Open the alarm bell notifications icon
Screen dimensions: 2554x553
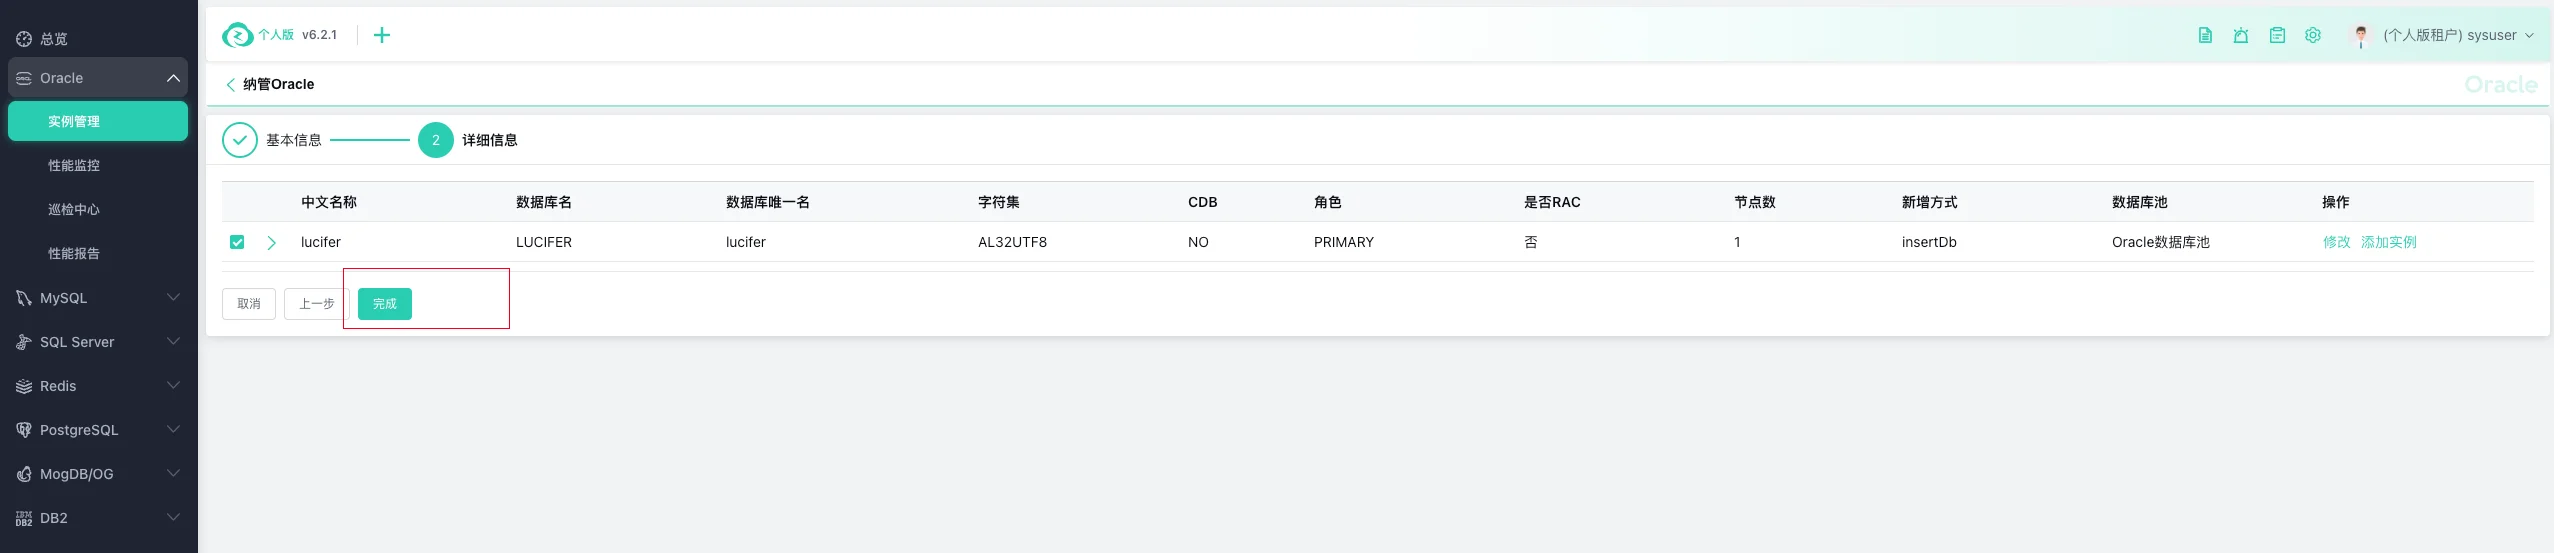point(2241,35)
